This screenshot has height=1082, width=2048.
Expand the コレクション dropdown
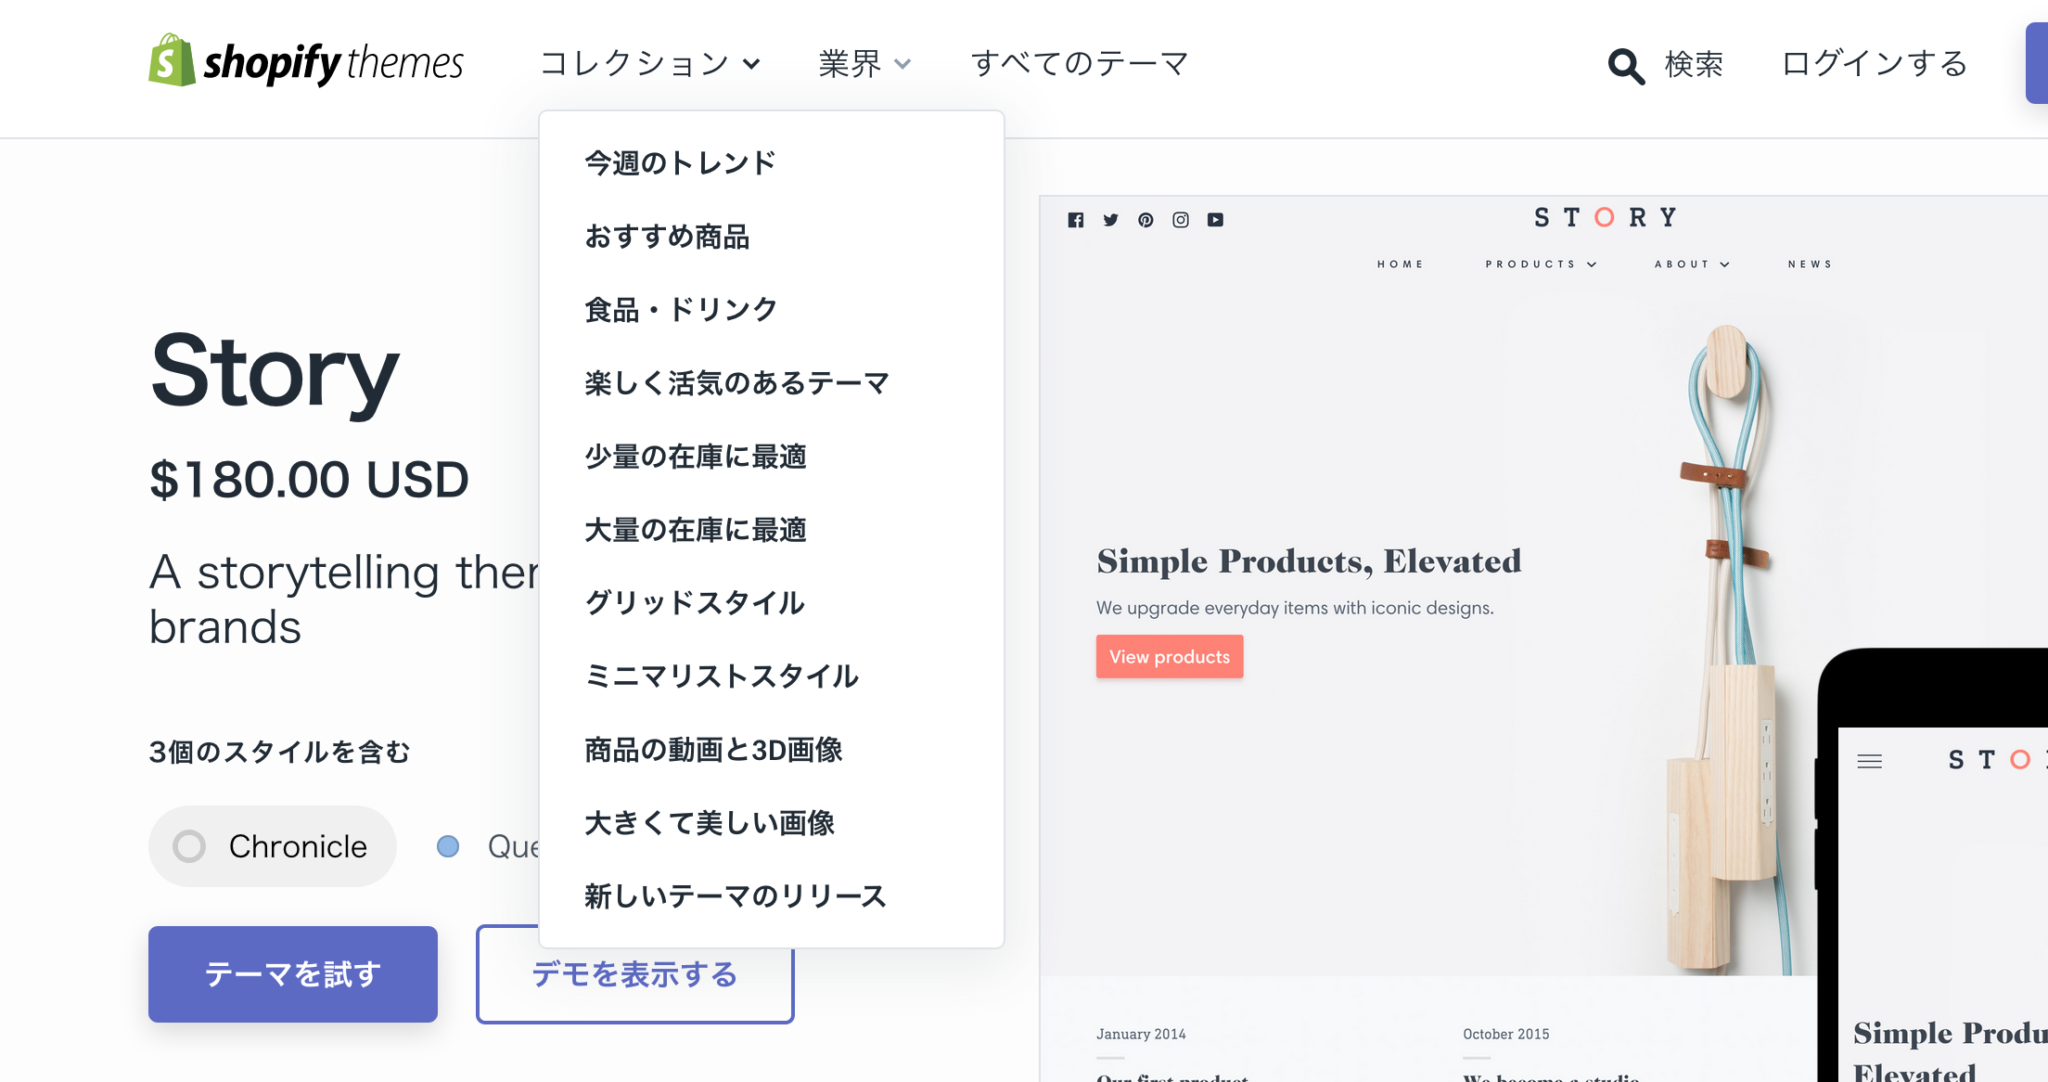651,63
